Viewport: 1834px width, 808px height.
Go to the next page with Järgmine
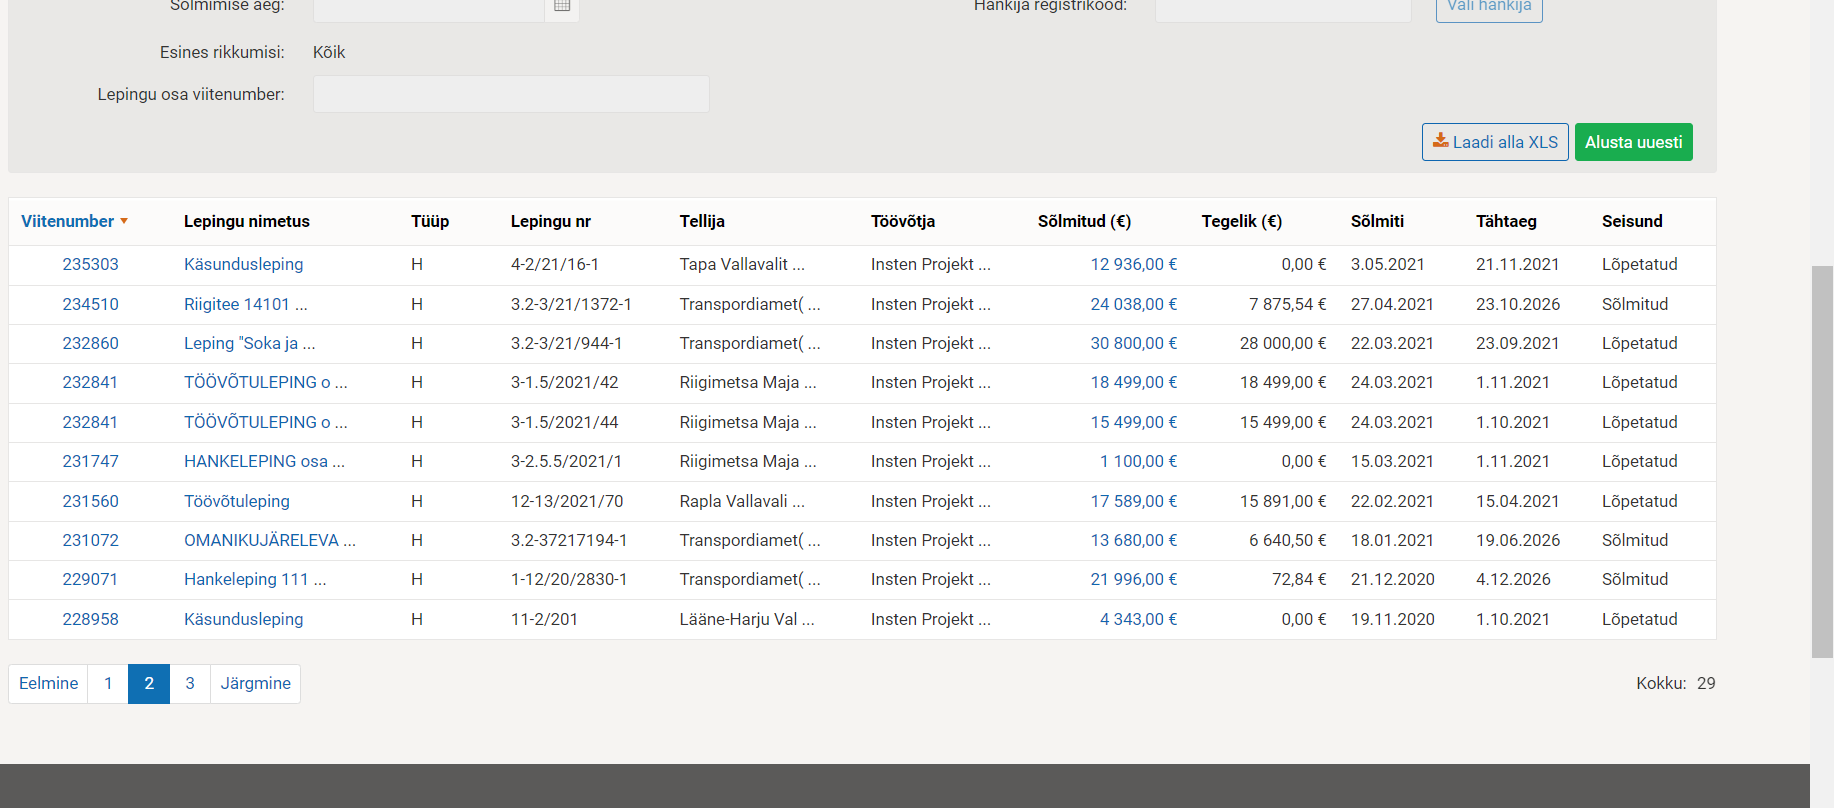255,684
